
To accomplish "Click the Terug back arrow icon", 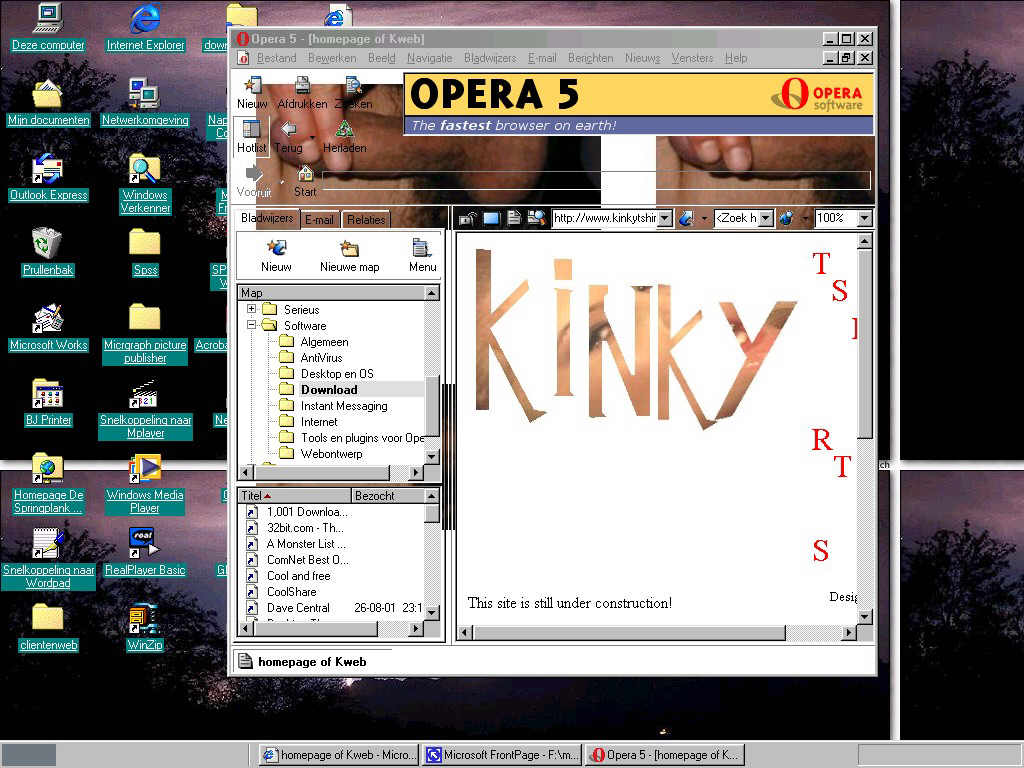I will pyautogui.click(x=289, y=129).
